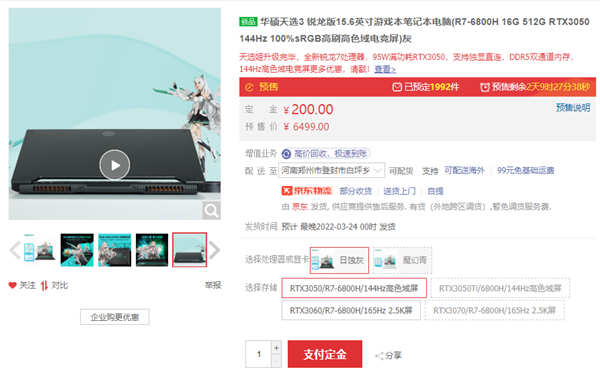Open the 查看> link in promo text

point(385,69)
